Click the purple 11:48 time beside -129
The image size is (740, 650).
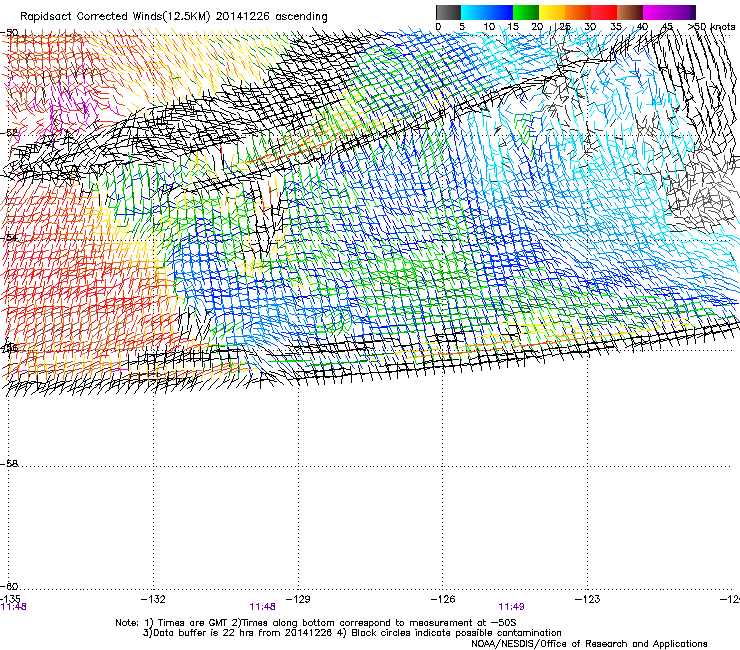point(262,607)
